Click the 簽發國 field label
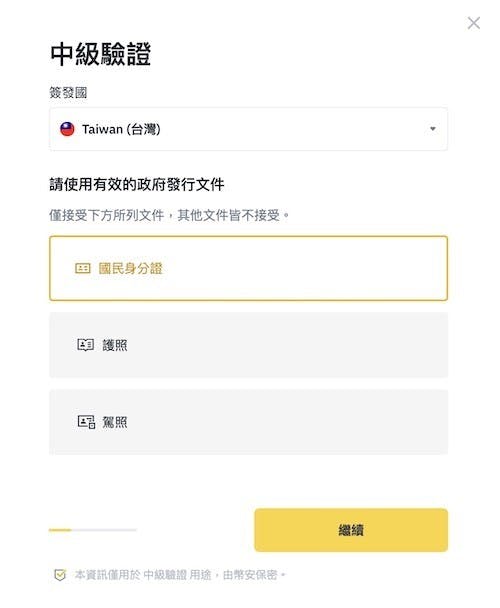Image resolution: width=500 pixels, height=608 pixels. [x=68, y=93]
